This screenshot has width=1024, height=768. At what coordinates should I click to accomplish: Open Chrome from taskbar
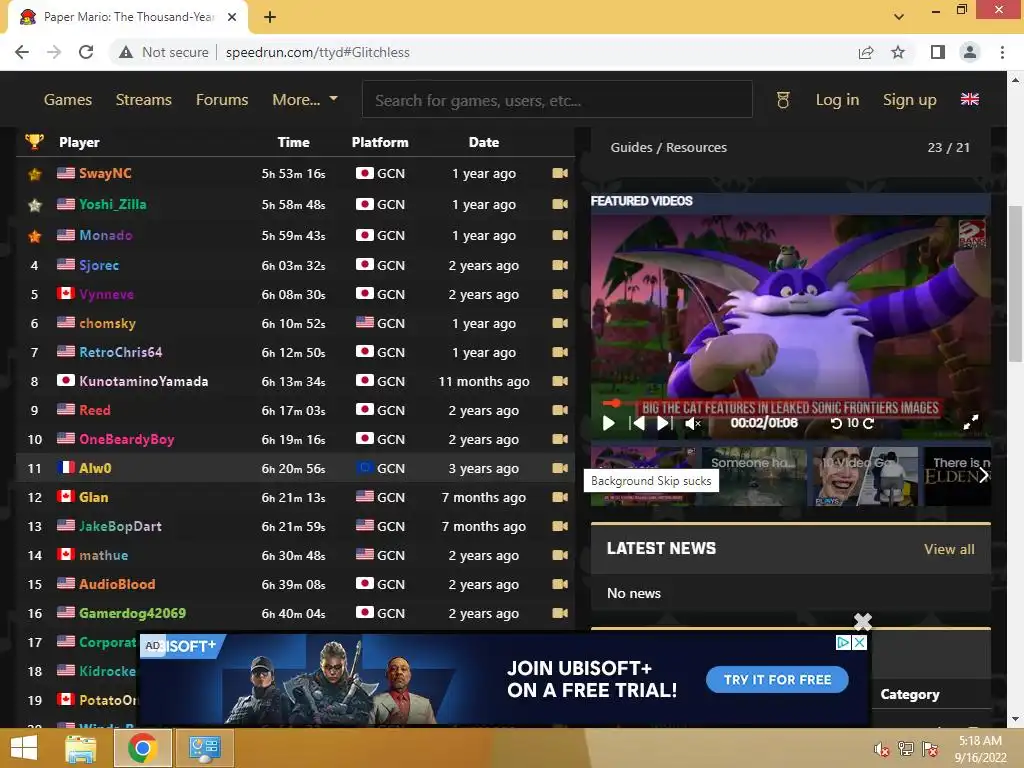(142, 748)
